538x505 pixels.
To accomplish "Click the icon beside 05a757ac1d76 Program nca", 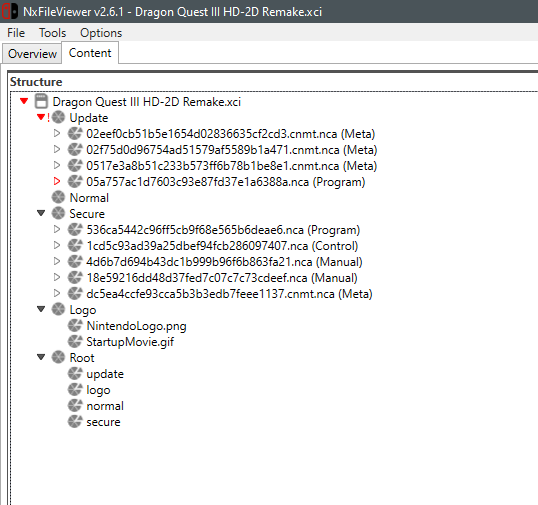I will tap(75, 181).
